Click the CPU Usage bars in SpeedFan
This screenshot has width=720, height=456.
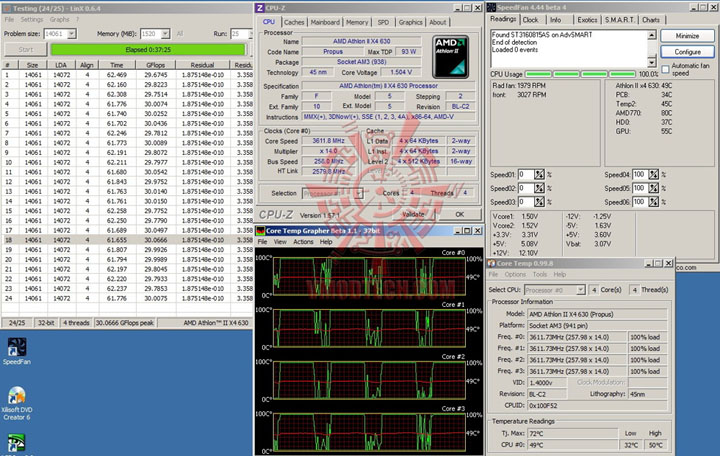580,74
